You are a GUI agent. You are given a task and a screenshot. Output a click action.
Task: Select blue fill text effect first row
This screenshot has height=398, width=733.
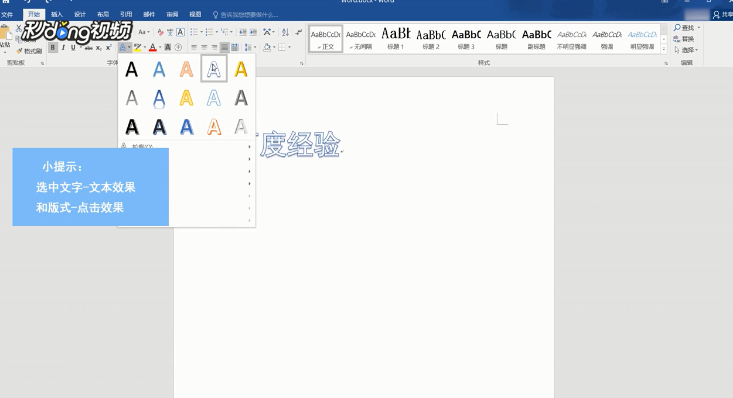pyautogui.click(x=159, y=70)
